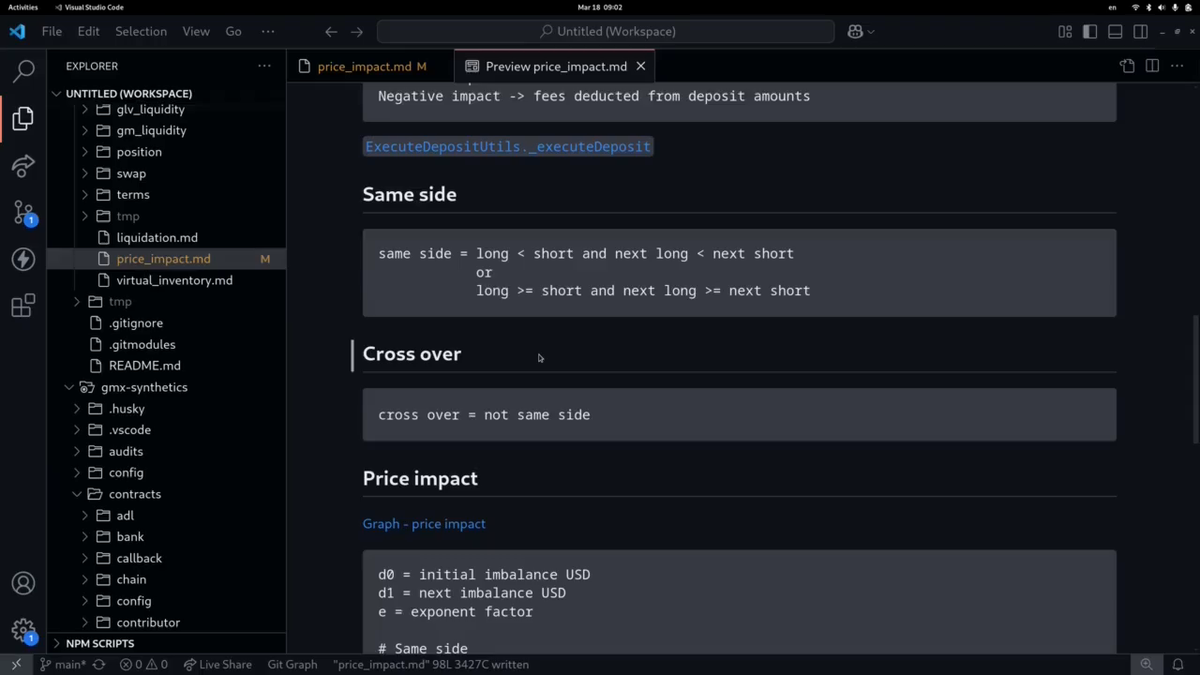Image resolution: width=1200 pixels, height=675 pixels.
Task: Switch to the price_impact.md editor tab
Action: click(x=364, y=66)
